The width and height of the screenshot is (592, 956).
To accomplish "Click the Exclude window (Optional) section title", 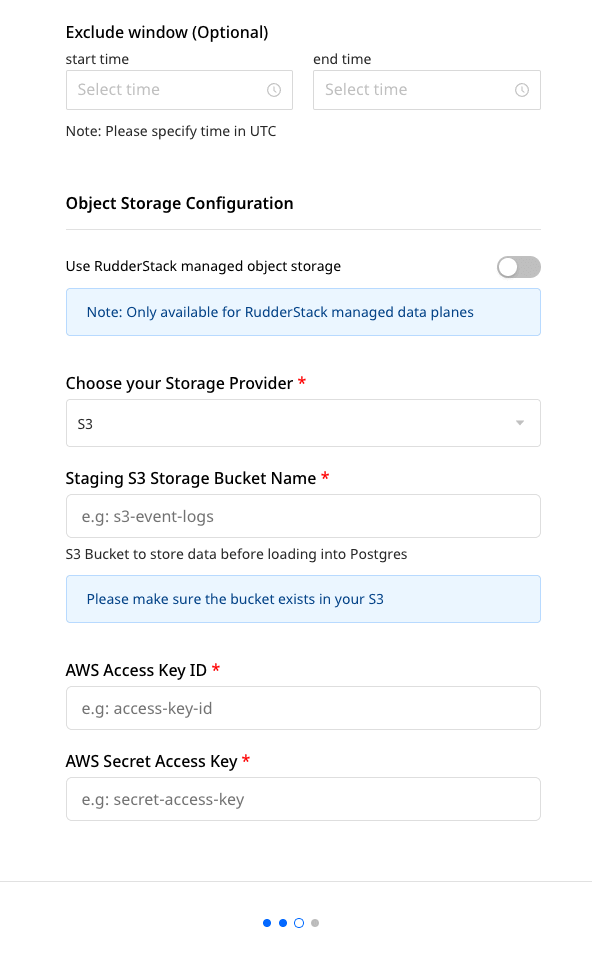I will 166,32.
